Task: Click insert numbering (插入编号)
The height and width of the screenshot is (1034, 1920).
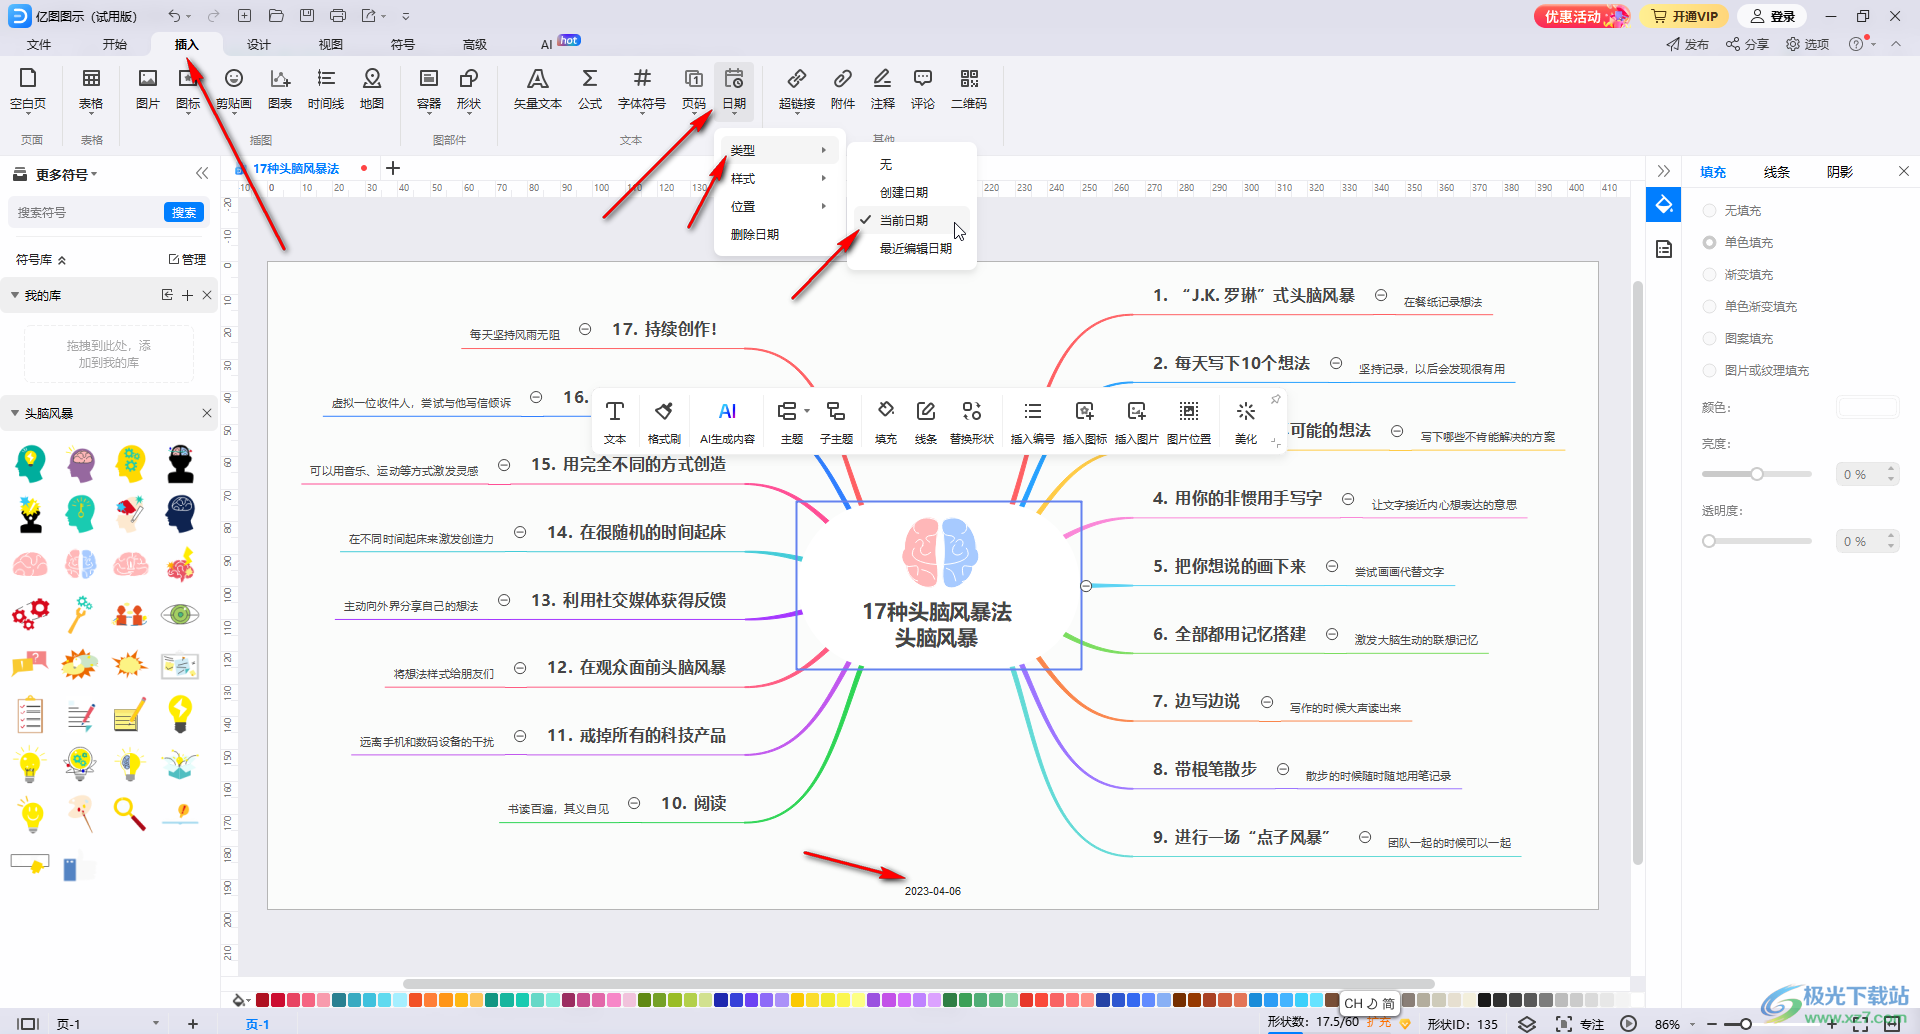Action: coord(1033,422)
